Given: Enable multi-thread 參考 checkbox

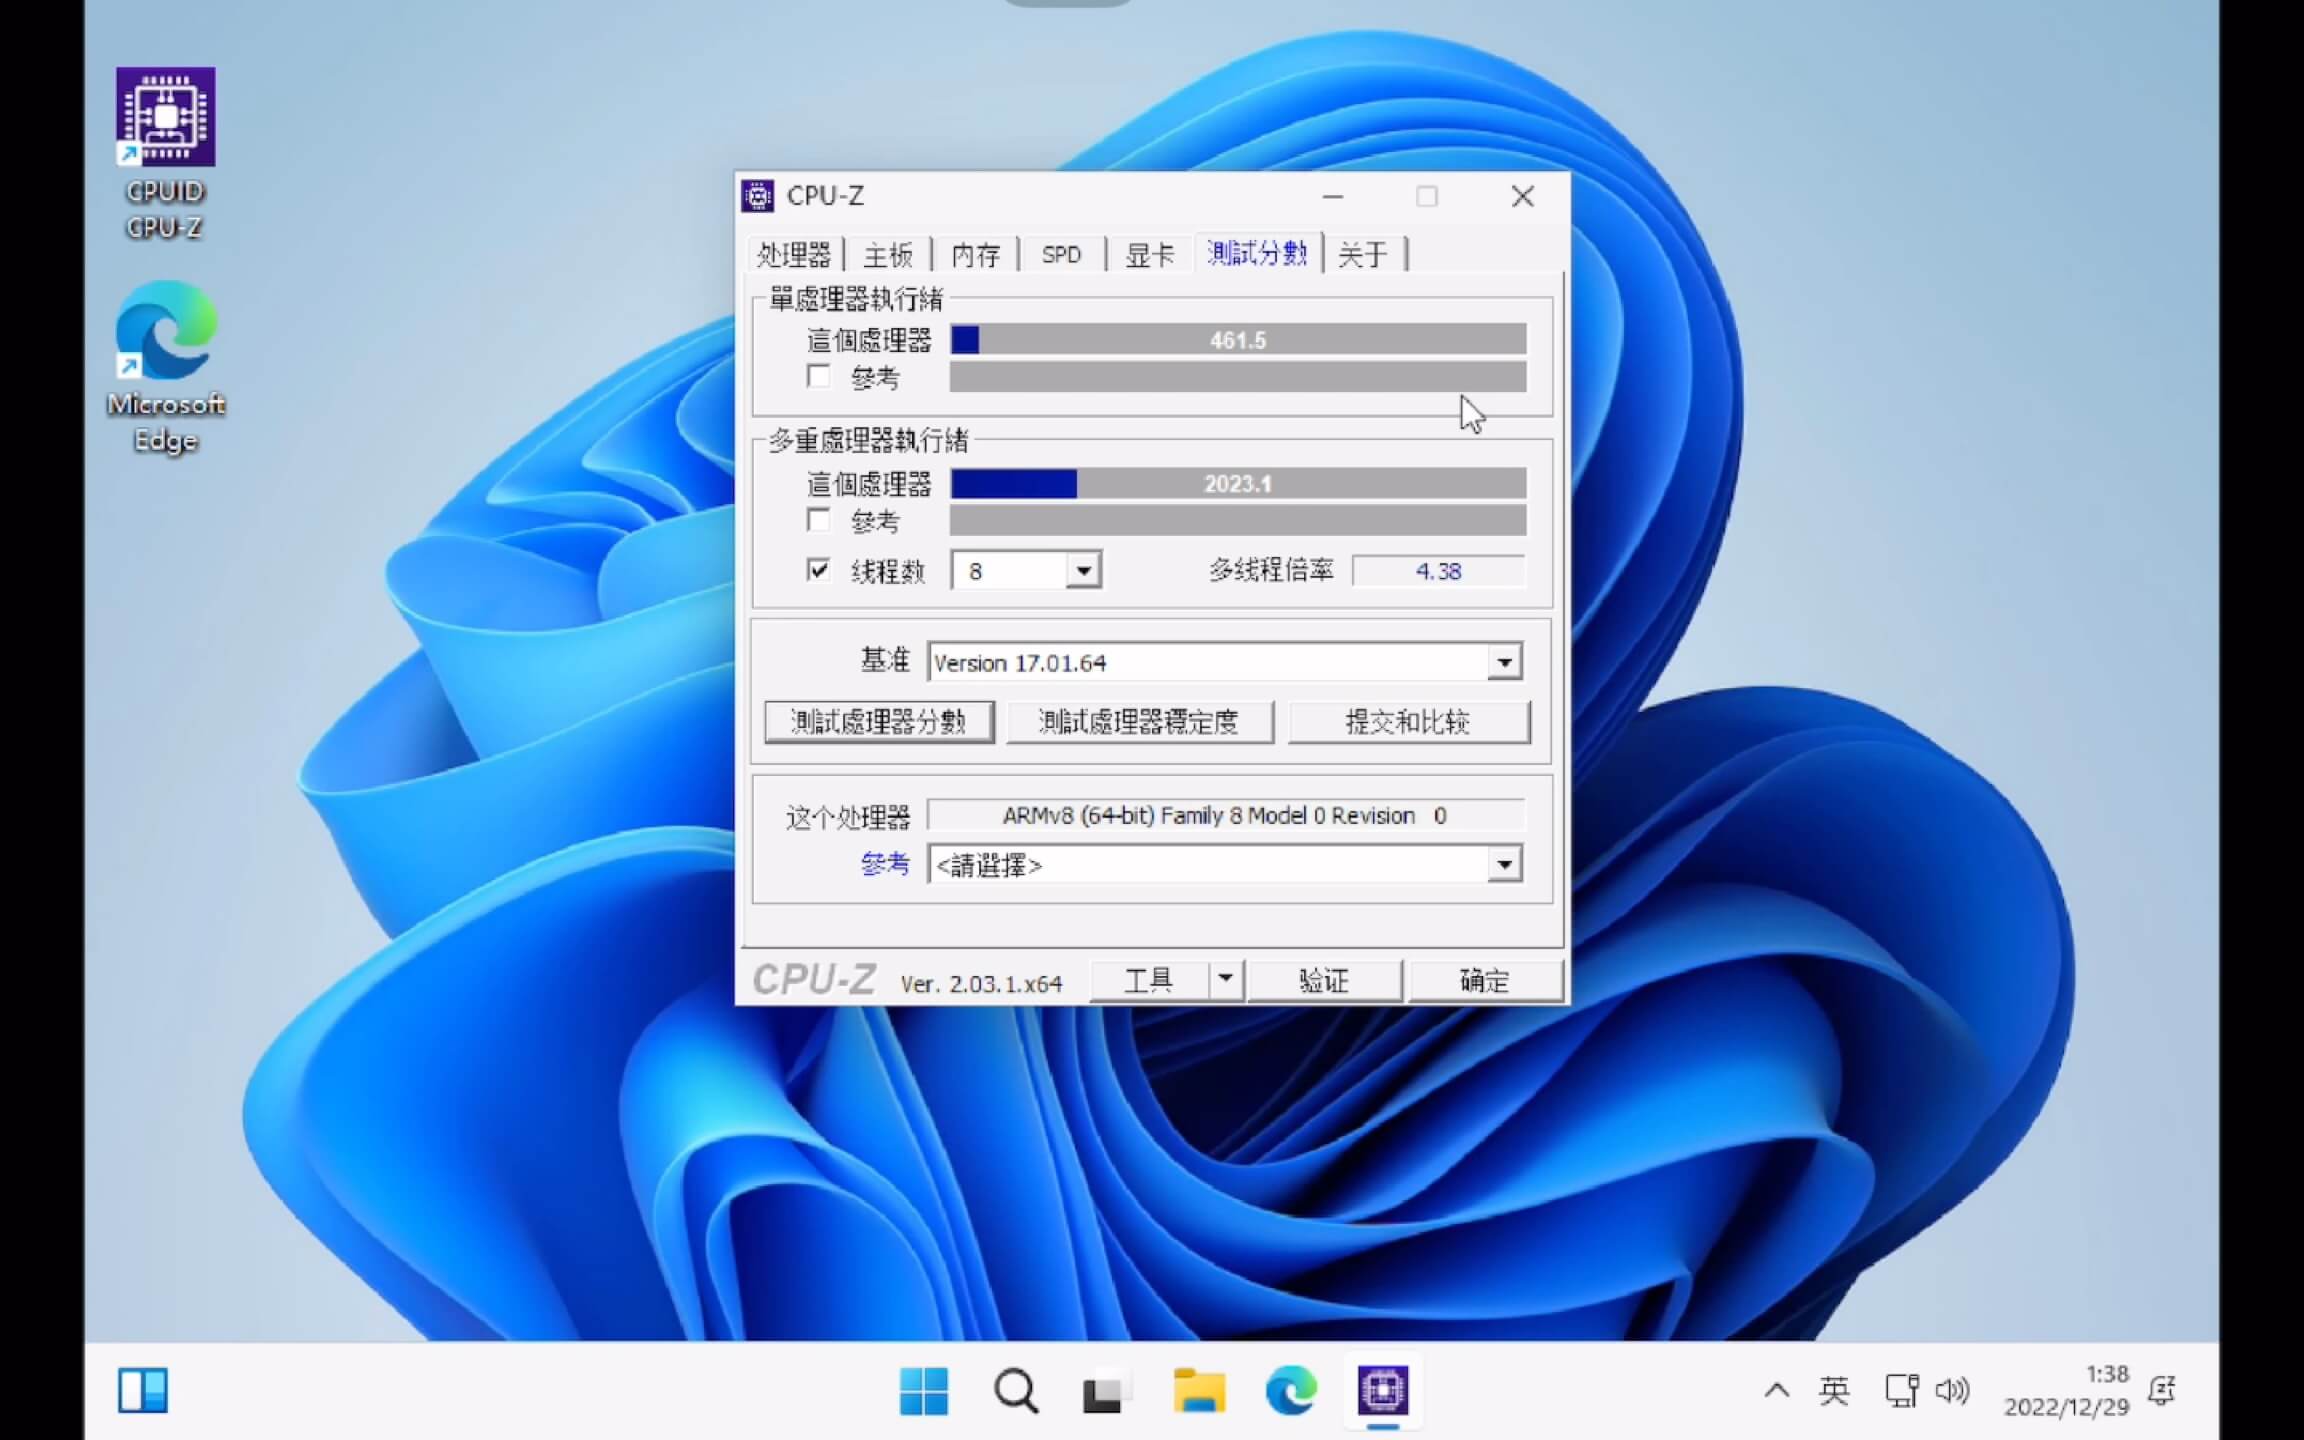Looking at the screenshot, I should [x=818, y=521].
